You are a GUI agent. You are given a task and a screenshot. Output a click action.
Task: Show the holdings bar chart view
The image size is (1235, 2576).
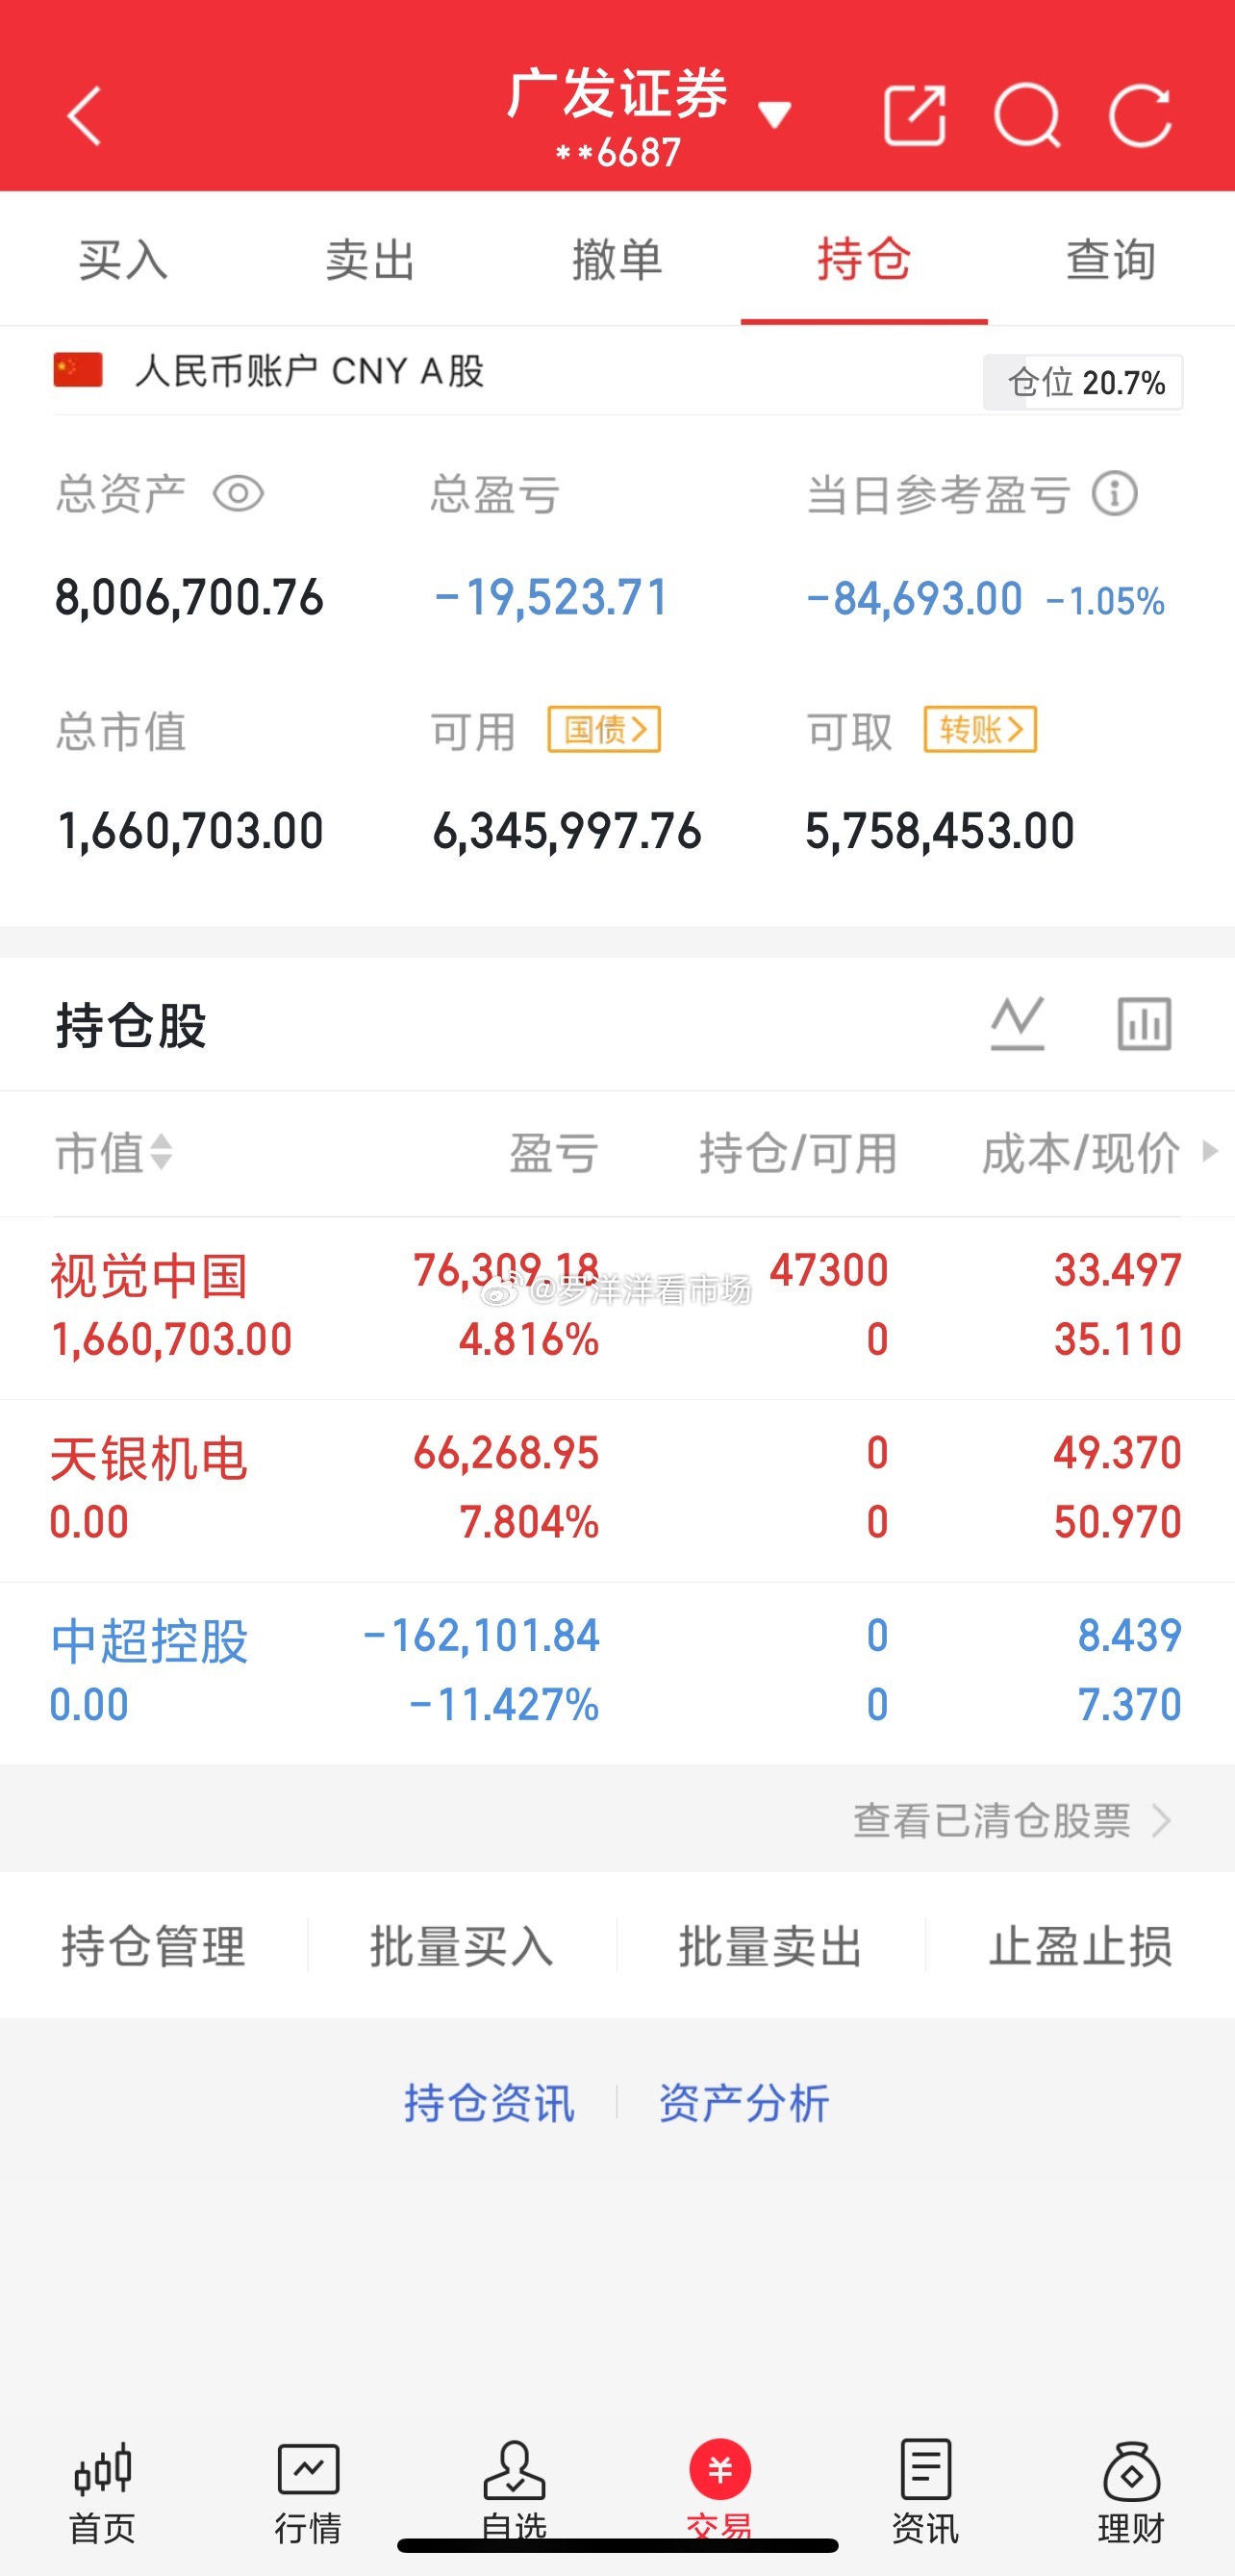1144,1024
